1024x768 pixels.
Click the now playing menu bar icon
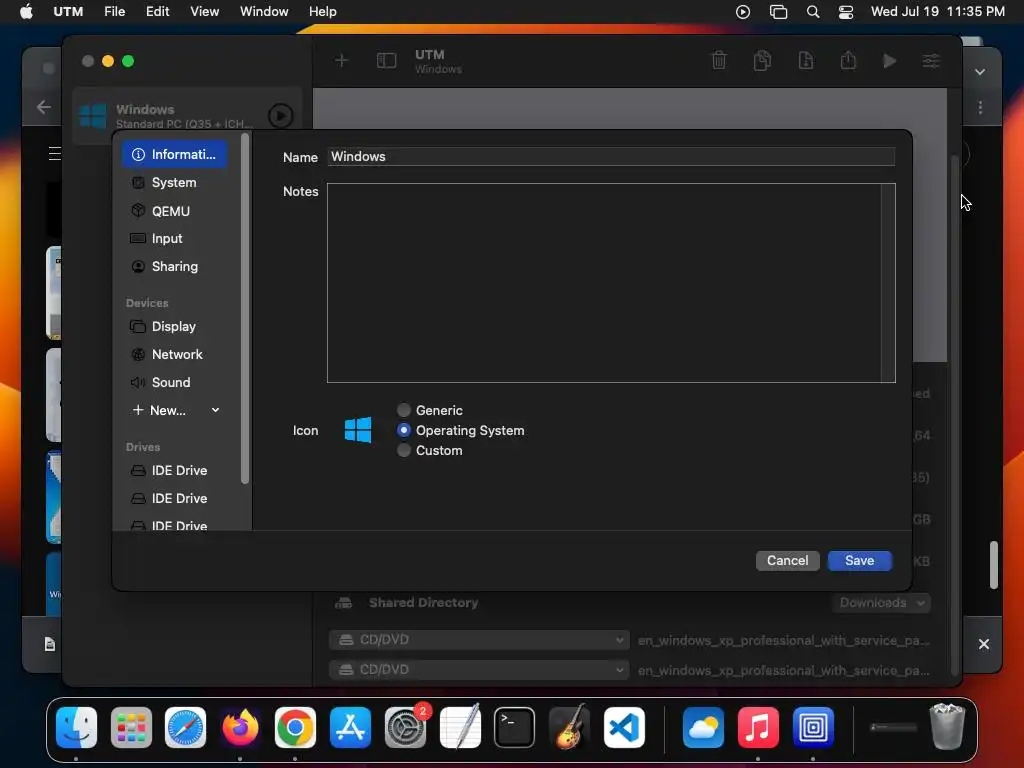(743, 12)
